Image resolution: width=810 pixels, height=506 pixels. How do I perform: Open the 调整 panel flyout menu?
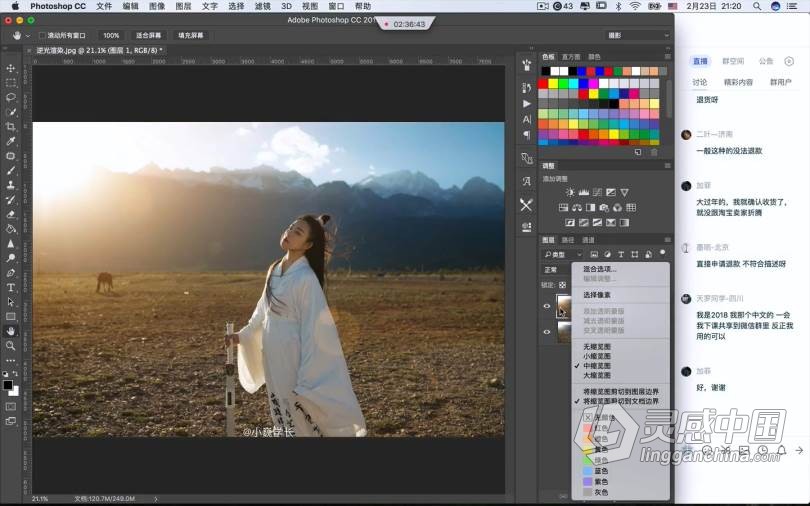[667, 166]
